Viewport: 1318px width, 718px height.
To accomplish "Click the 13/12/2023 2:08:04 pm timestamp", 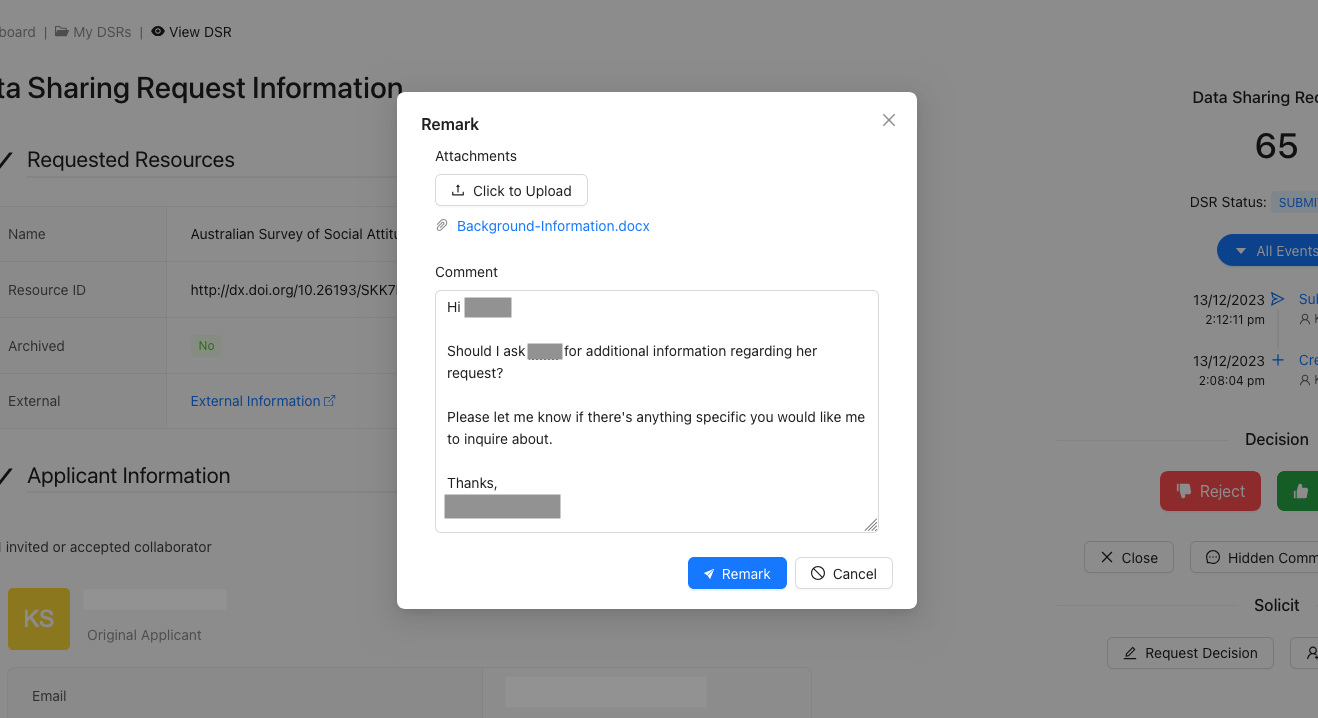I will coord(1229,370).
